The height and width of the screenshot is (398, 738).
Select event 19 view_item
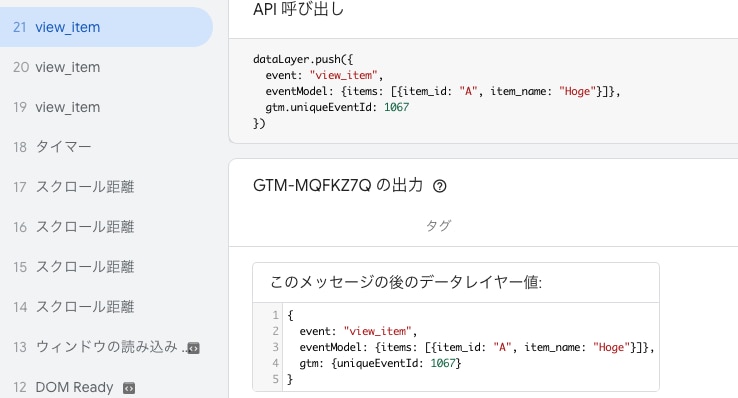point(105,107)
